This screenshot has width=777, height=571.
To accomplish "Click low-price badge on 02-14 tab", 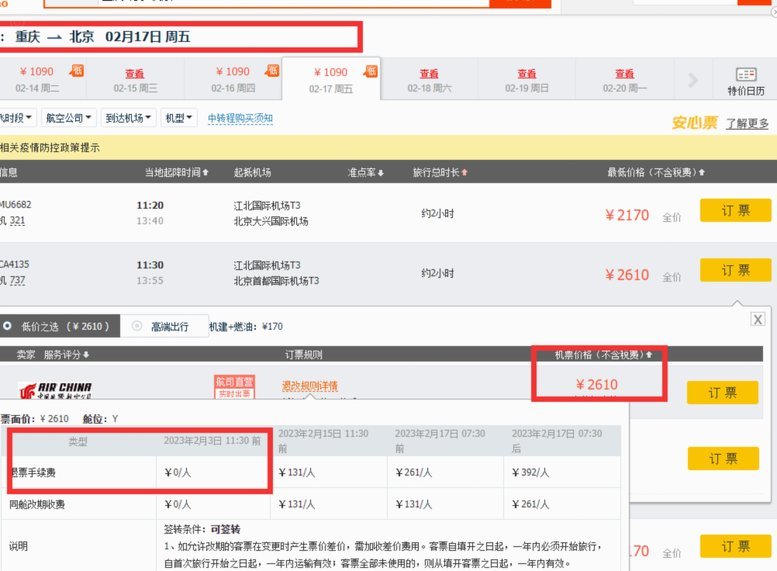I will tap(76, 70).
